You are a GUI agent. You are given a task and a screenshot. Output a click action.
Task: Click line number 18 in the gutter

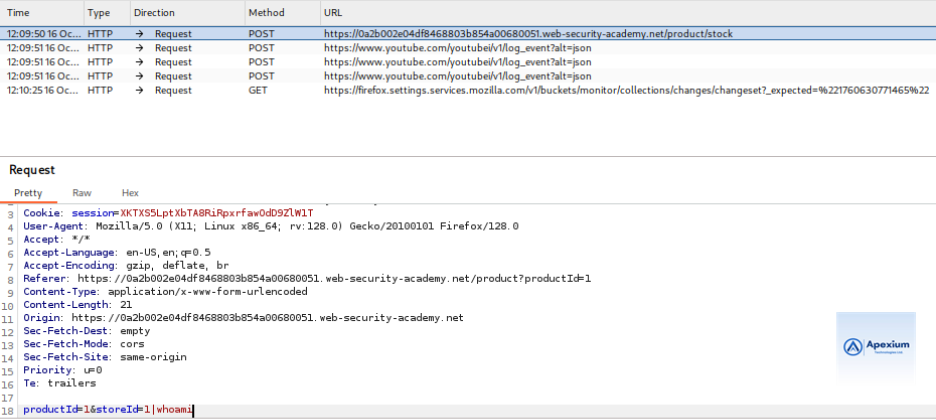point(10,409)
